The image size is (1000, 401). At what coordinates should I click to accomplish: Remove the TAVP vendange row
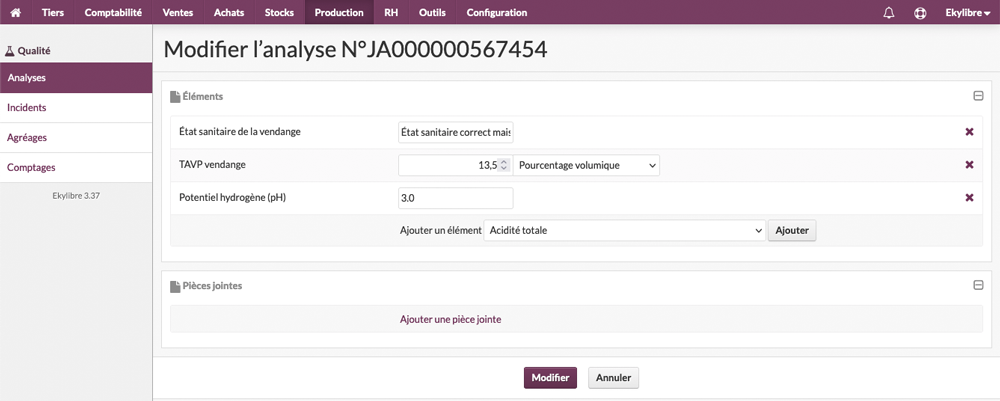(969, 165)
